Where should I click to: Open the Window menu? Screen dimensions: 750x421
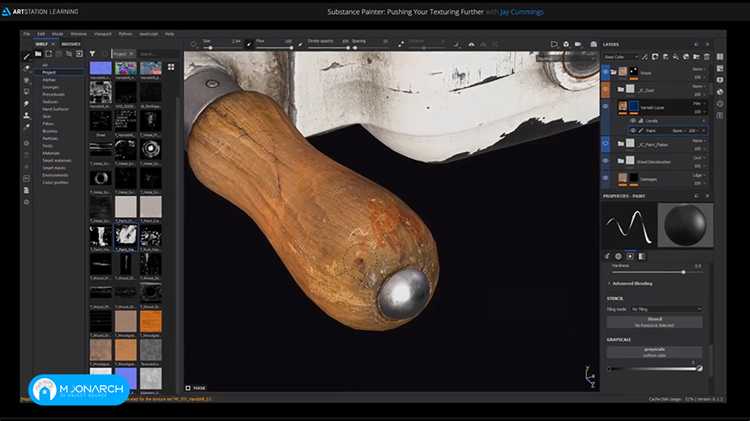[x=78, y=34]
